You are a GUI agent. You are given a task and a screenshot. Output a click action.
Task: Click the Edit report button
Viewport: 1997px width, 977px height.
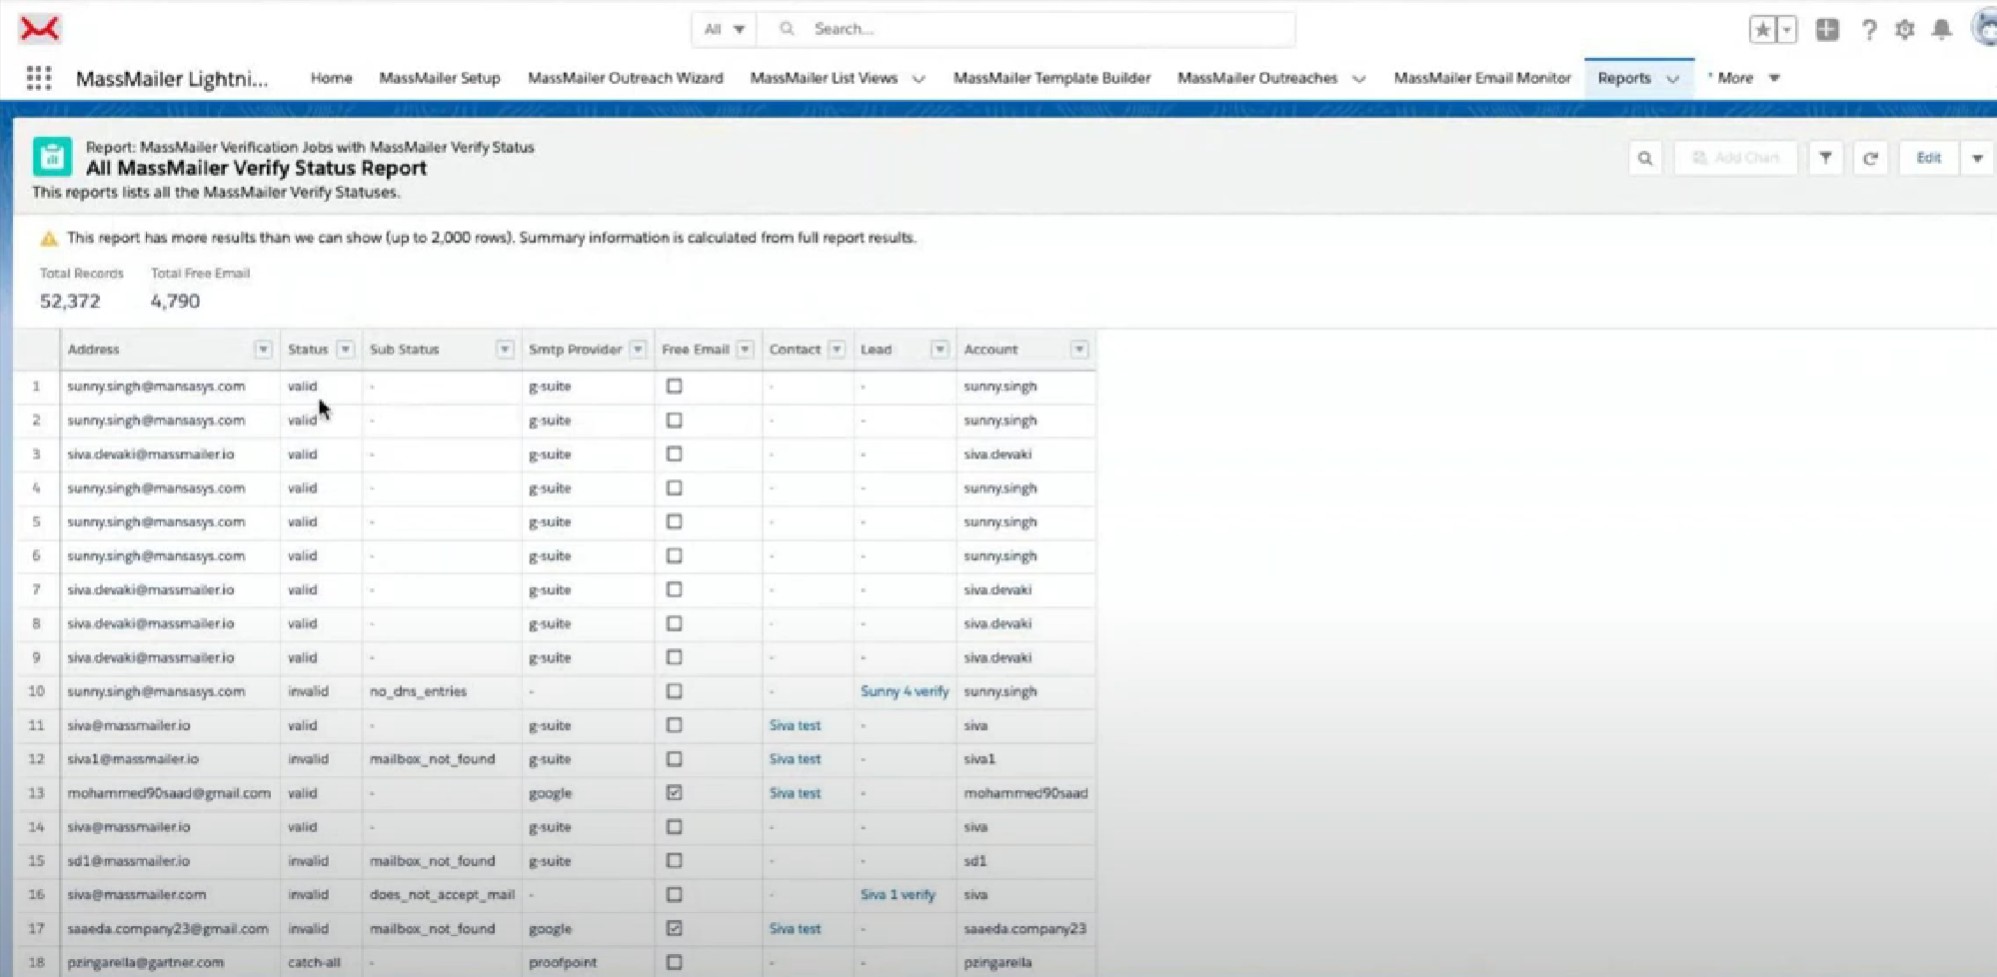1929,158
